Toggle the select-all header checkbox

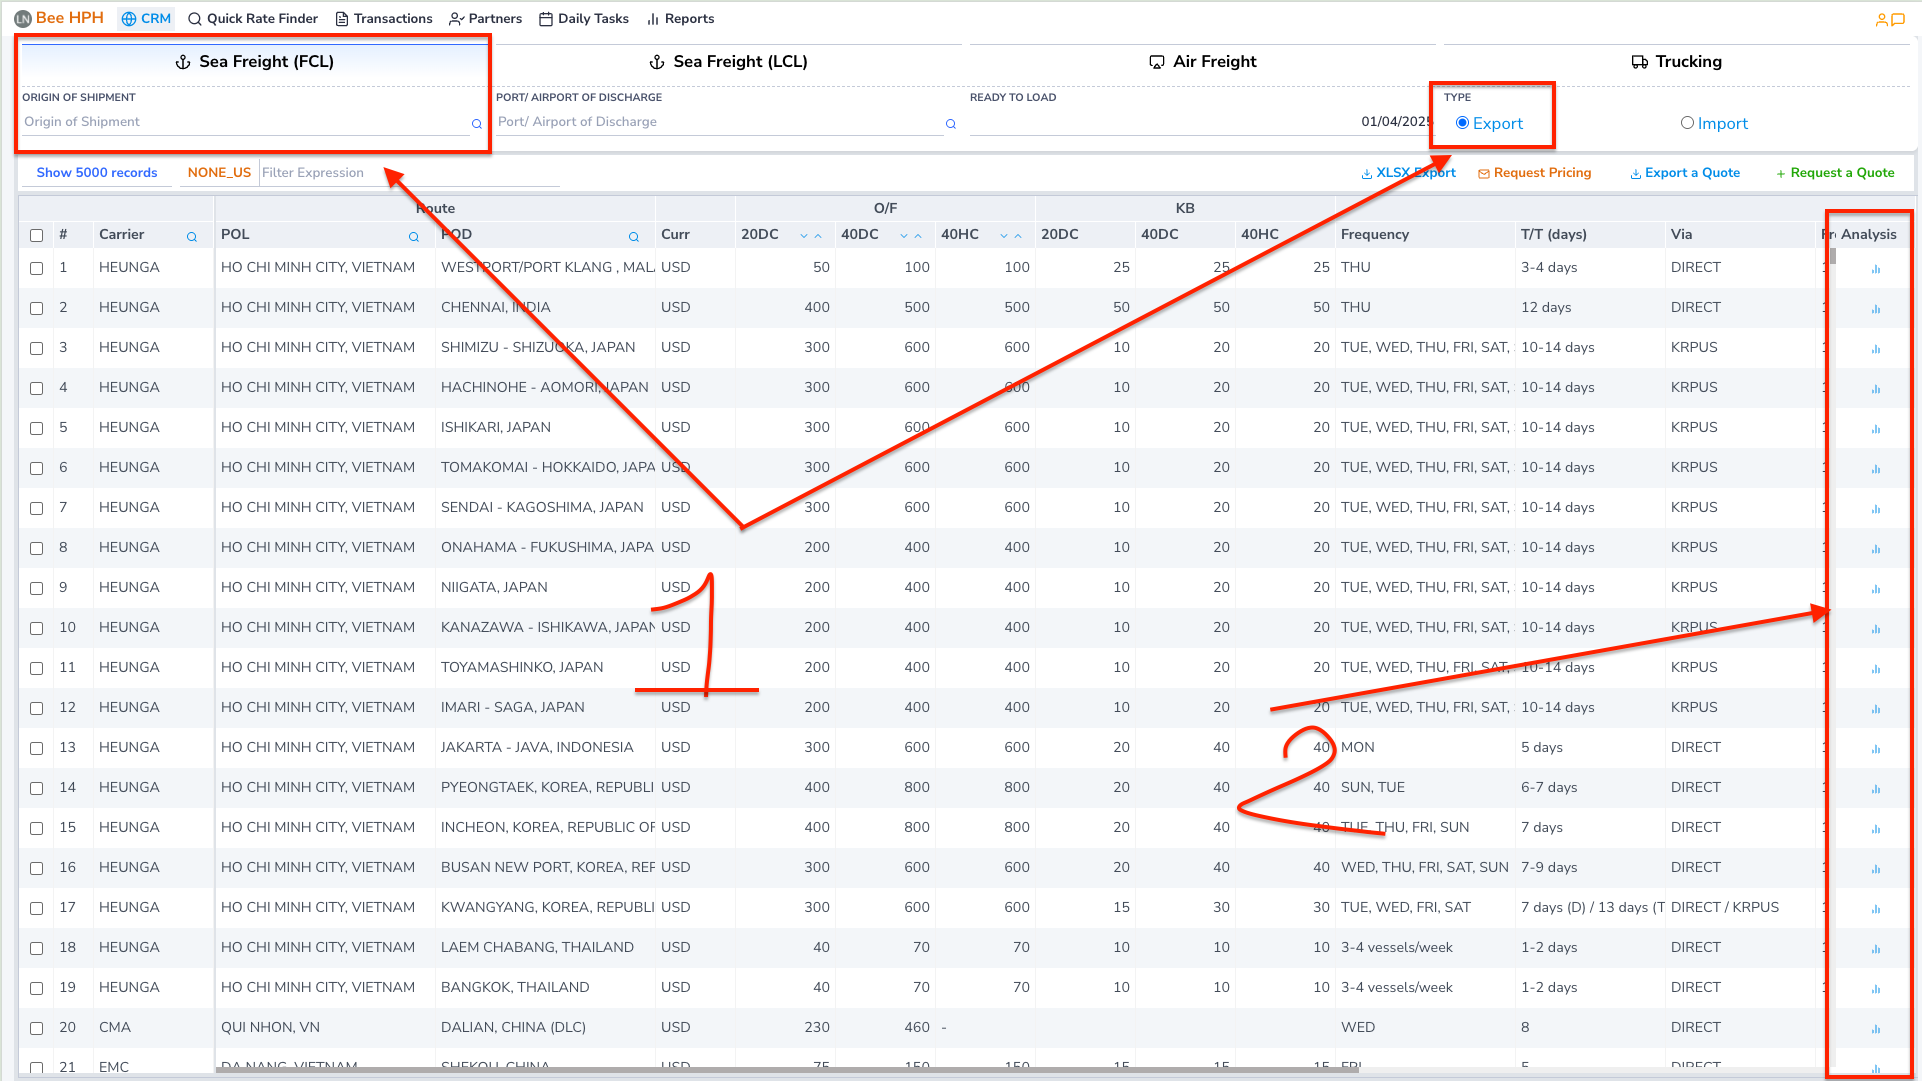pos(37,236)
